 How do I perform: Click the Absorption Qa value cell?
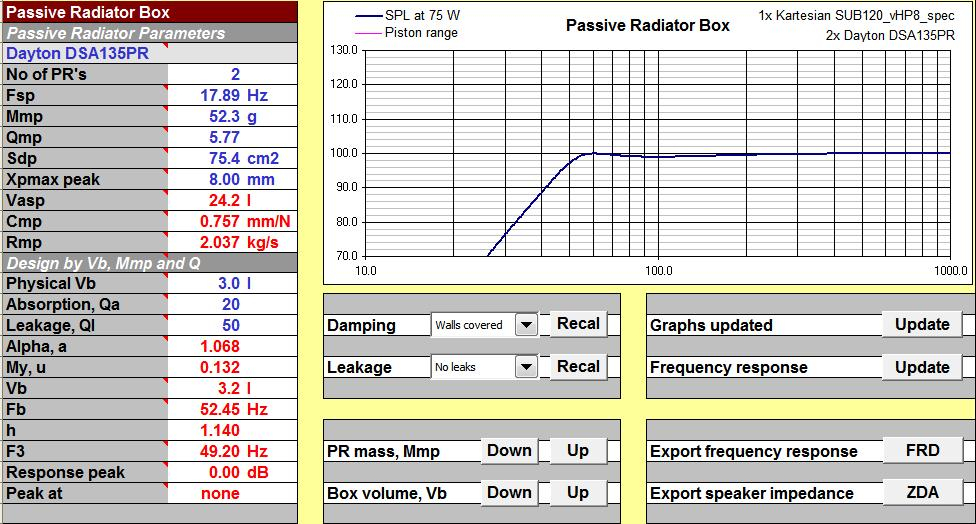[234, 305]
